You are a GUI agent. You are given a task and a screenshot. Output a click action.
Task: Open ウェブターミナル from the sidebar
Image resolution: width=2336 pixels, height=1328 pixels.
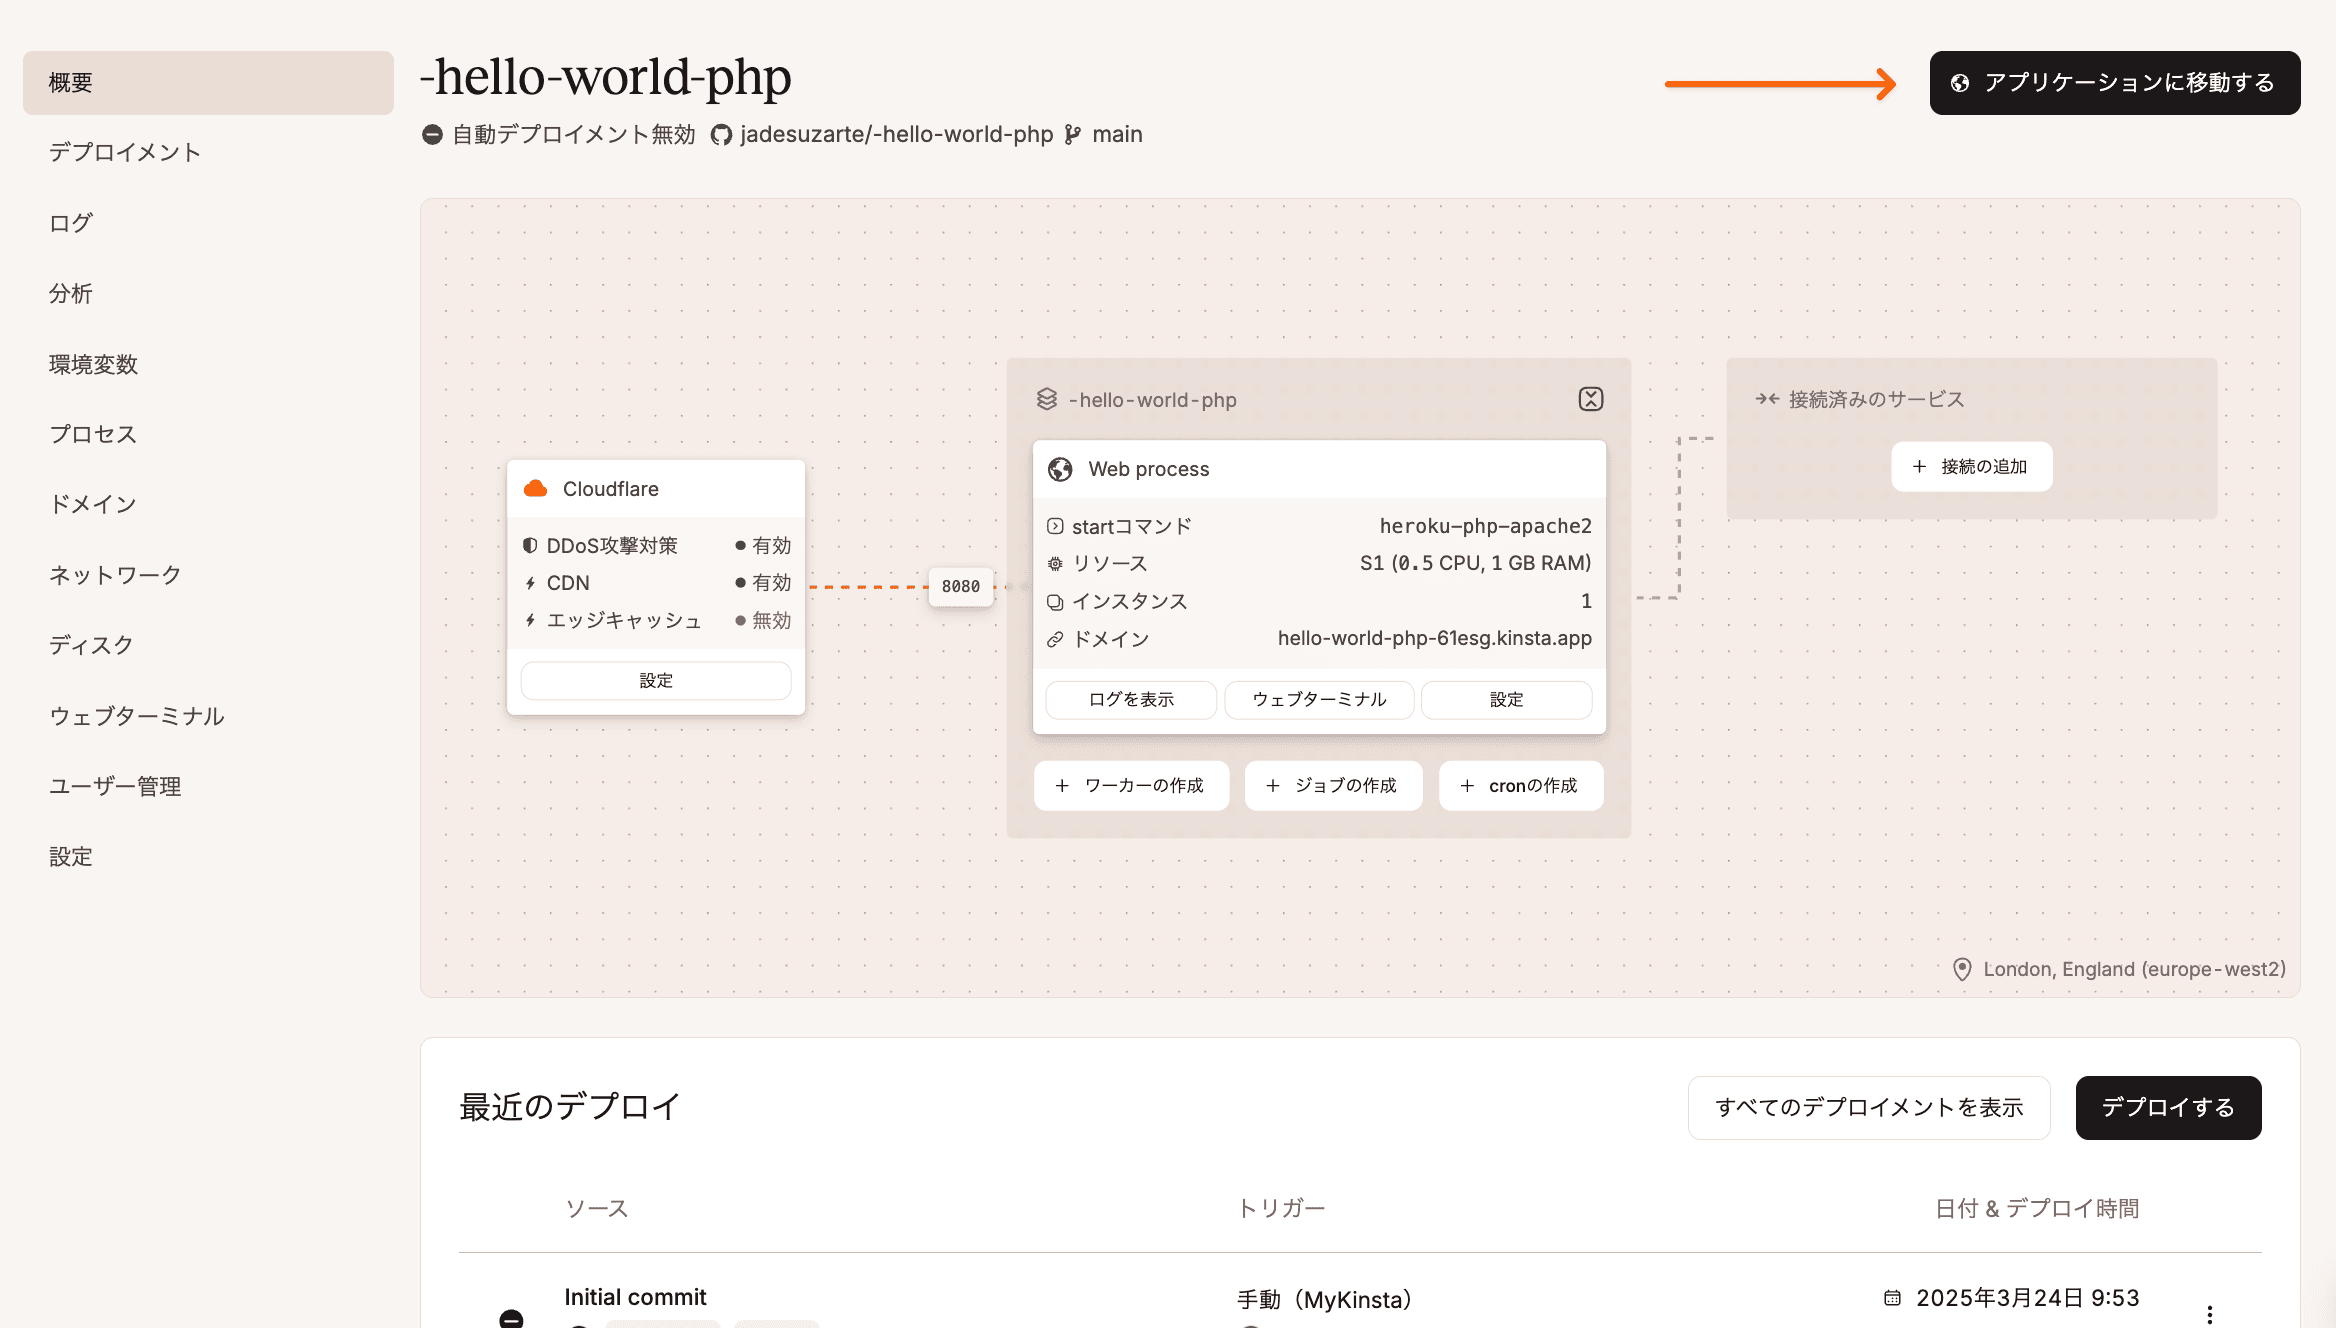(137, 716)
